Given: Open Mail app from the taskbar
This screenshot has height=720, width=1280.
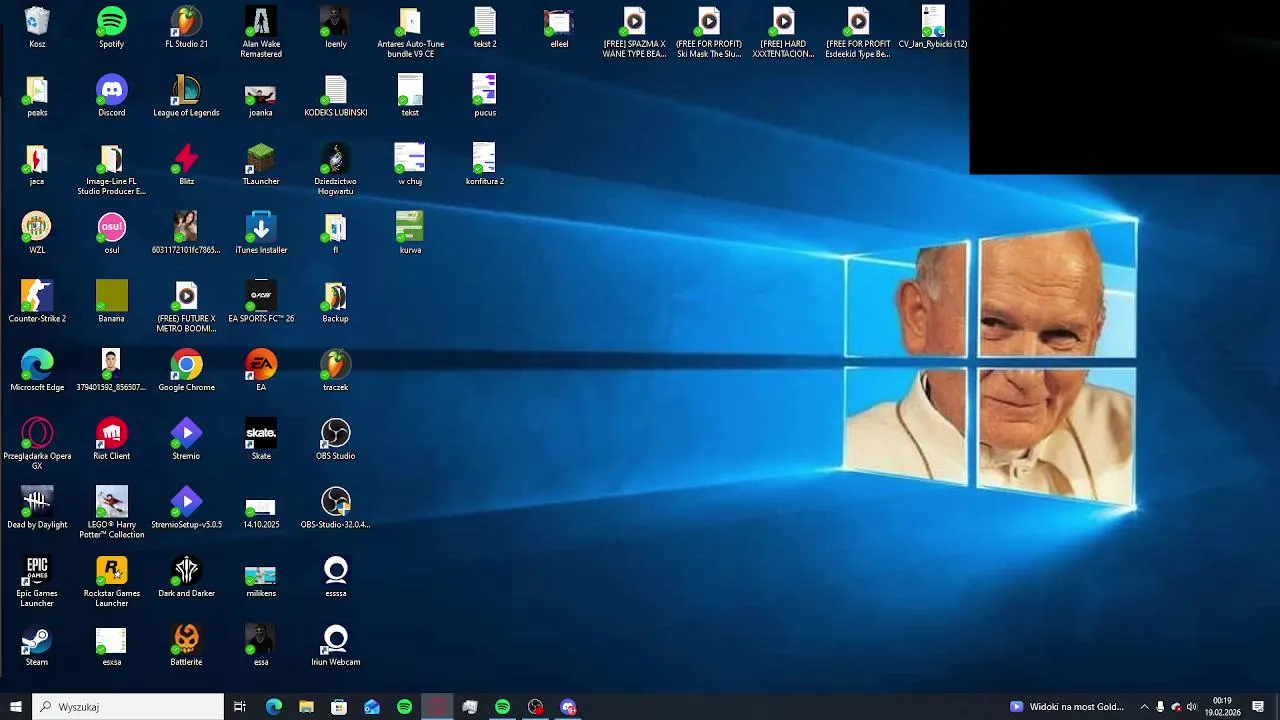Looking at the screenshot, I should click(372, 707).
